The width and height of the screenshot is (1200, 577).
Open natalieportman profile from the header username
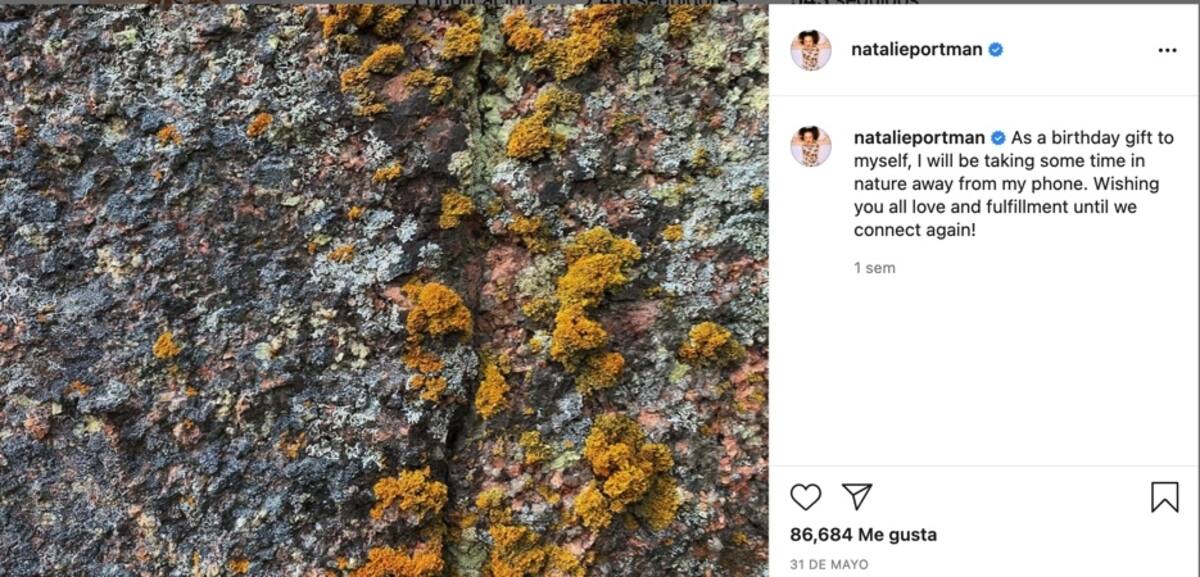(916, 50)
